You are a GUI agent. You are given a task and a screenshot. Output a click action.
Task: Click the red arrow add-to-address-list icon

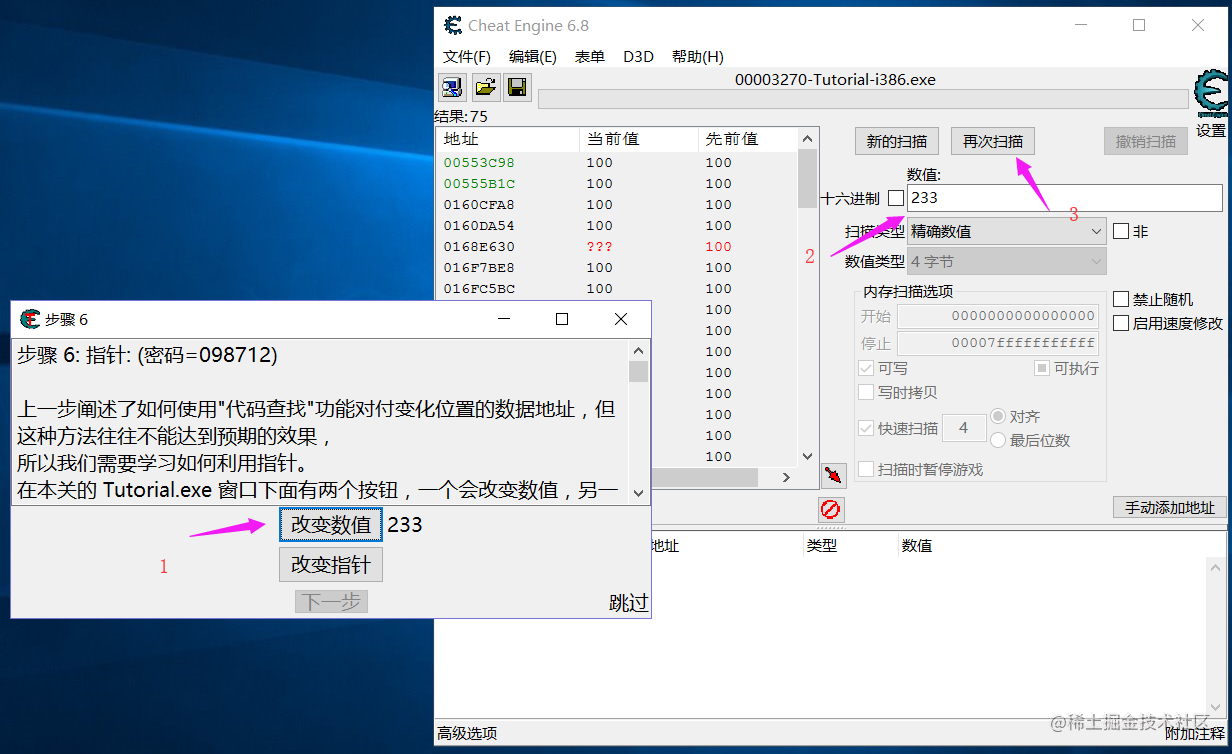(832, 476)
